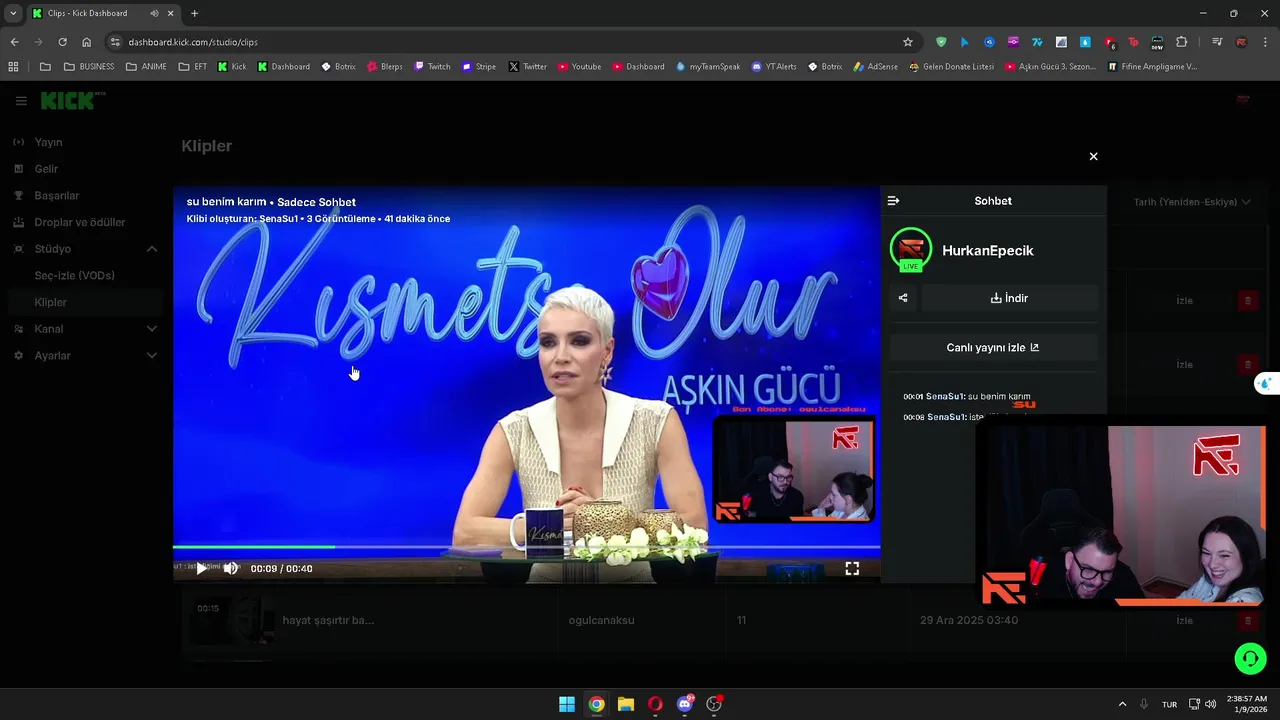Open the apps grid in bookmarks bar
The image size is (1280, 720).
coord(13,67)
